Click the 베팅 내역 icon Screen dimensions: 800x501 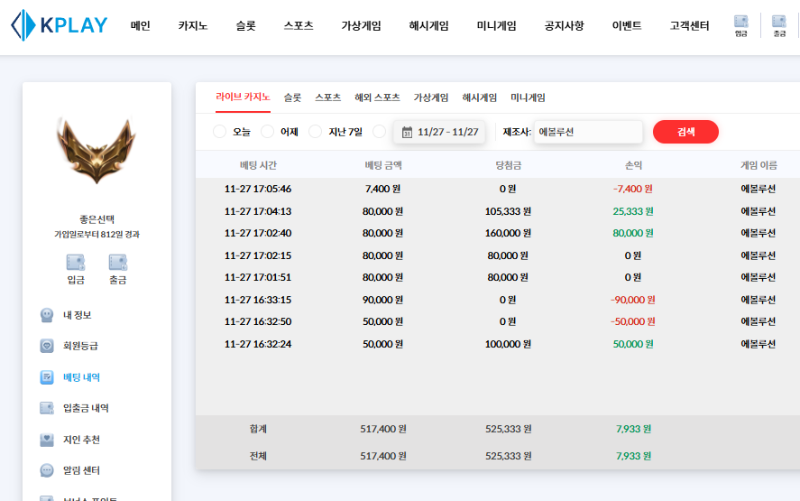point(46,377)
